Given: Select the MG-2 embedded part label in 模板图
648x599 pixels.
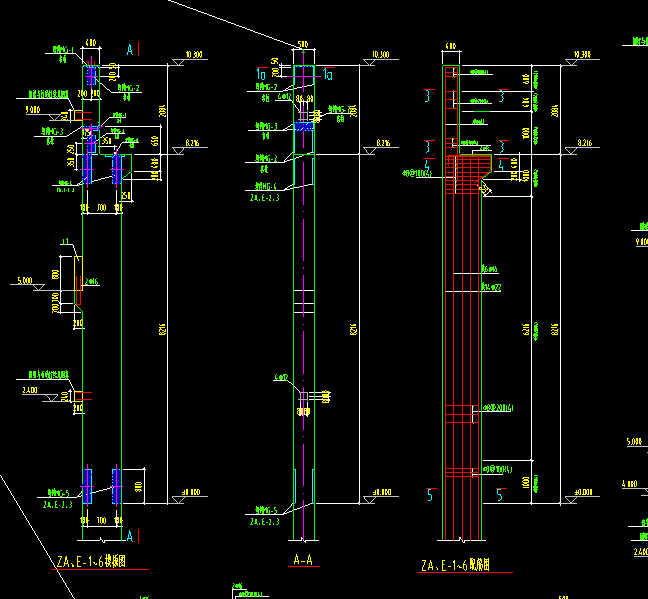Looking at the screenshot, I should pos(129,88).
